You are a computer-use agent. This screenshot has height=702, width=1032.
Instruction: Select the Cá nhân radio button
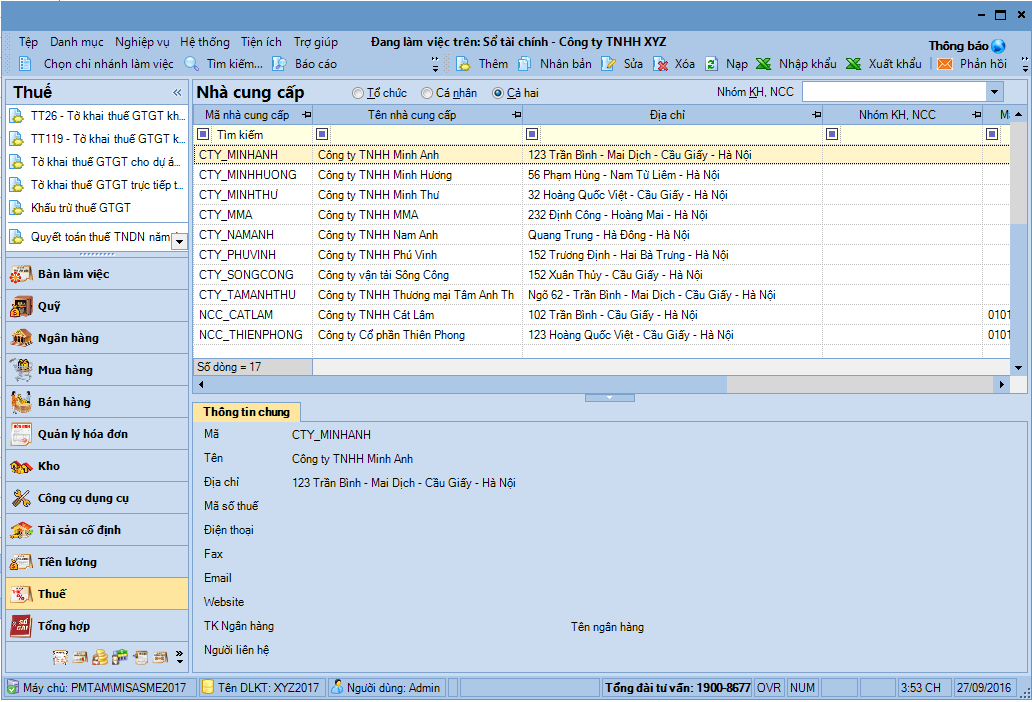[427, 93]
